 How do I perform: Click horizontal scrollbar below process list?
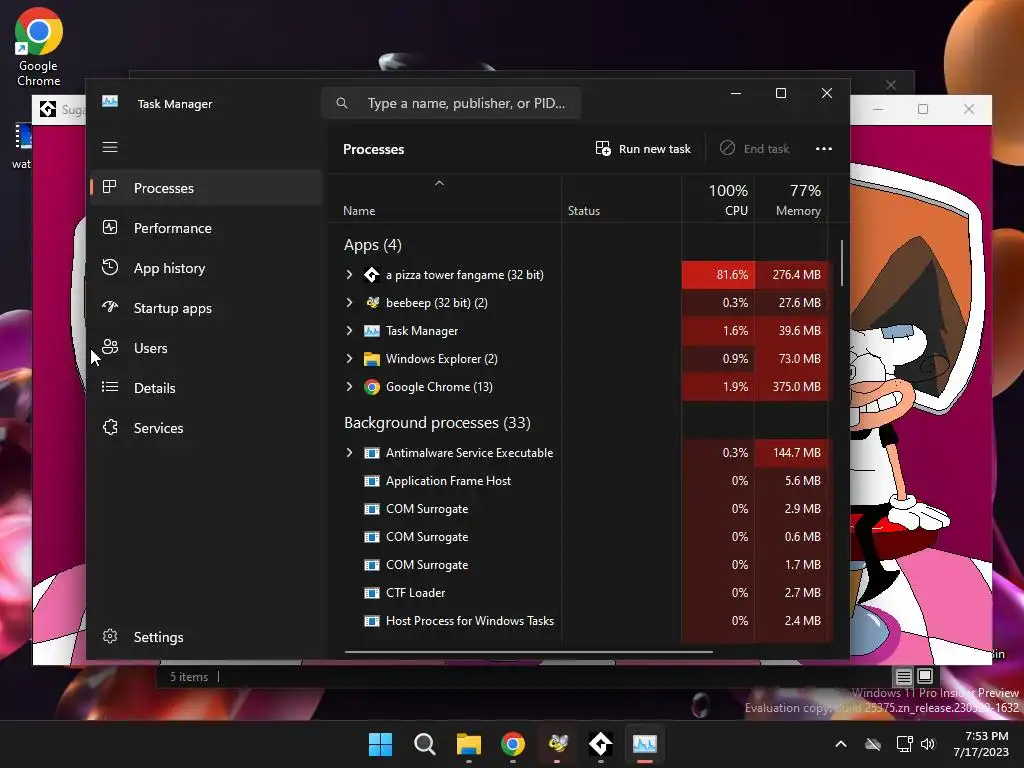[x=528, y=651]
